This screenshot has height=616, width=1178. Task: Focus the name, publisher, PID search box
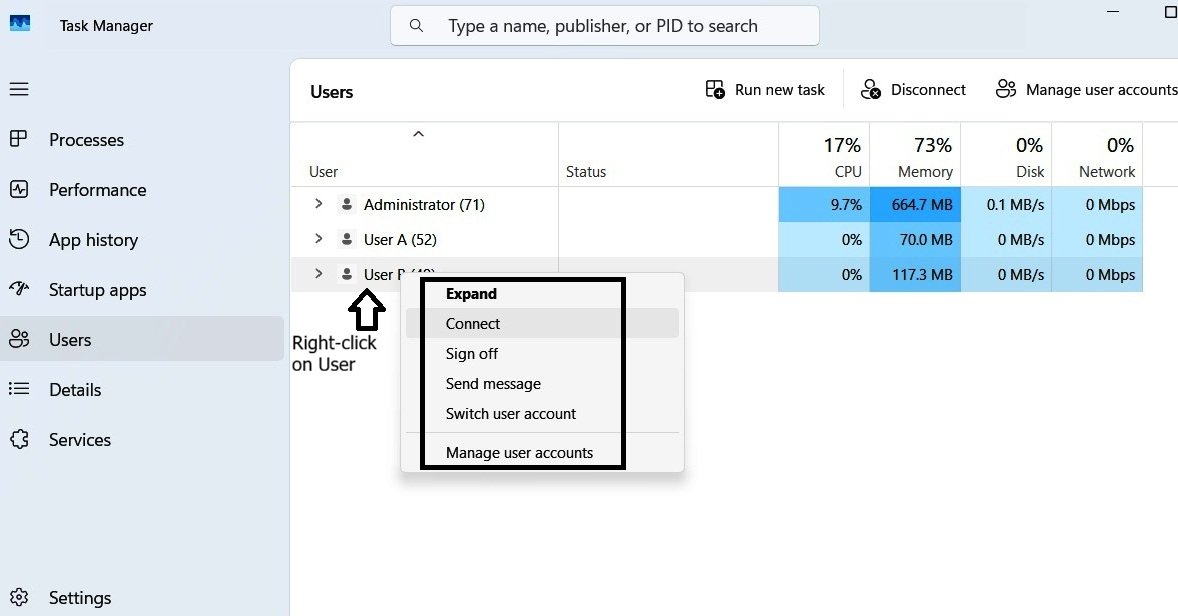click(x=605, y=26)
